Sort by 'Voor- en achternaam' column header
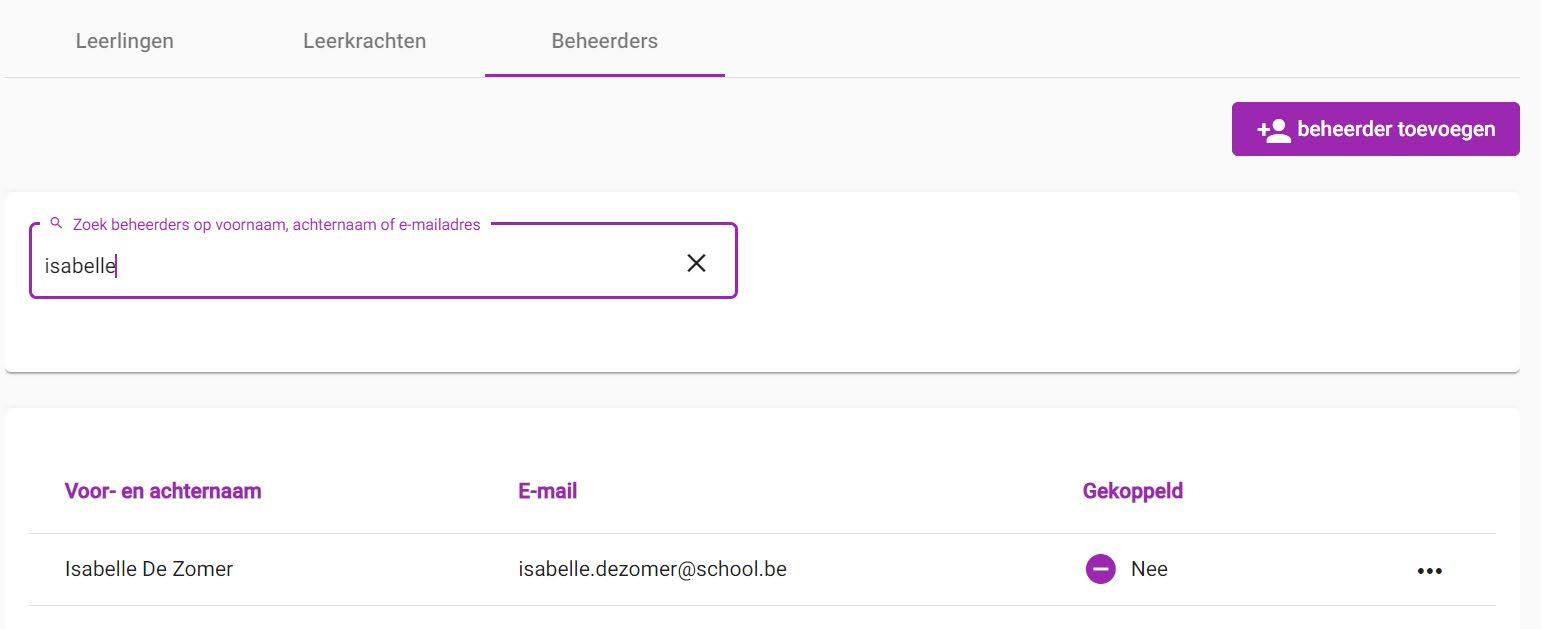Image resolution: width=1541 pixels, height=629 pixels. (163, 491)
